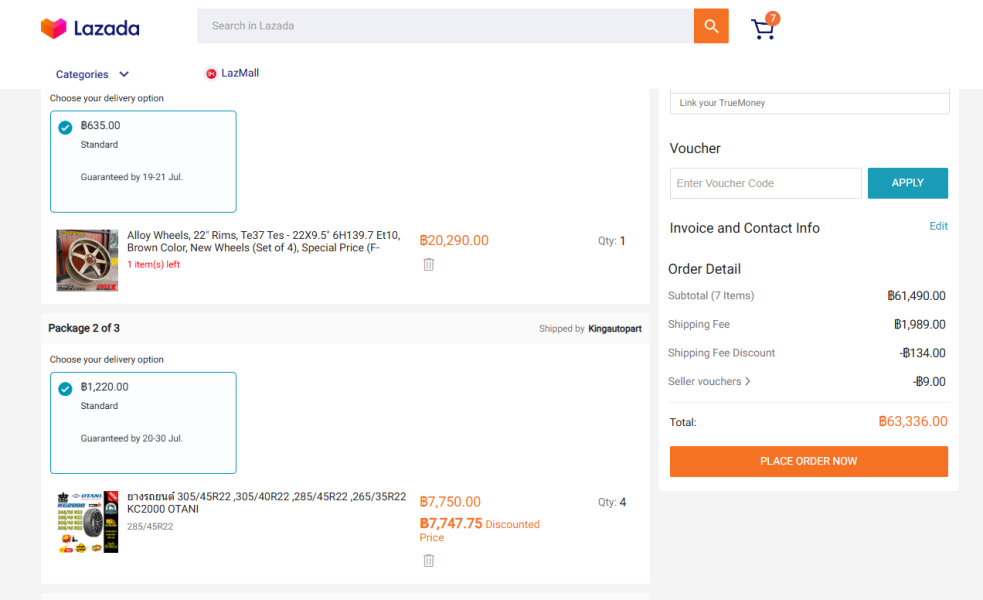Screen dimensions: 983x600
Task: Expand the Categories dropdown
Action: pos(92,74)
